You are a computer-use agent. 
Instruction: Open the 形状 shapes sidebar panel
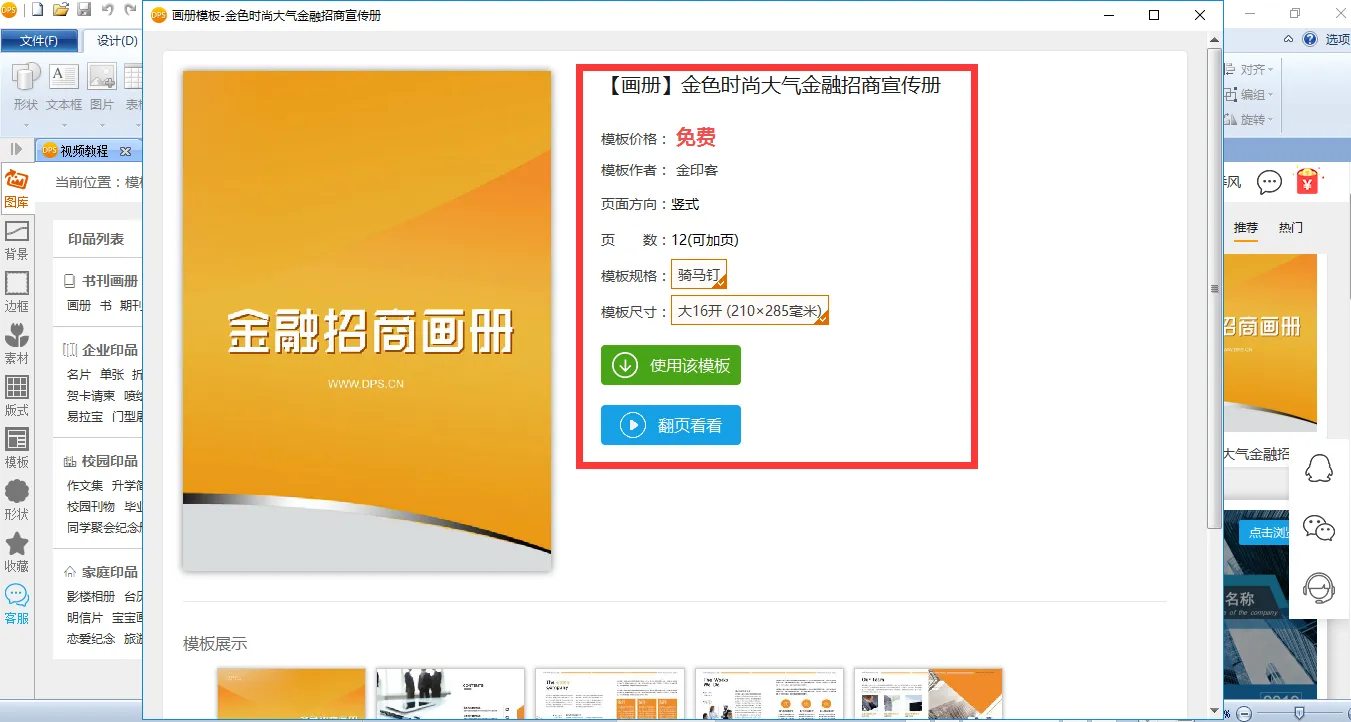tap(17, 501)
